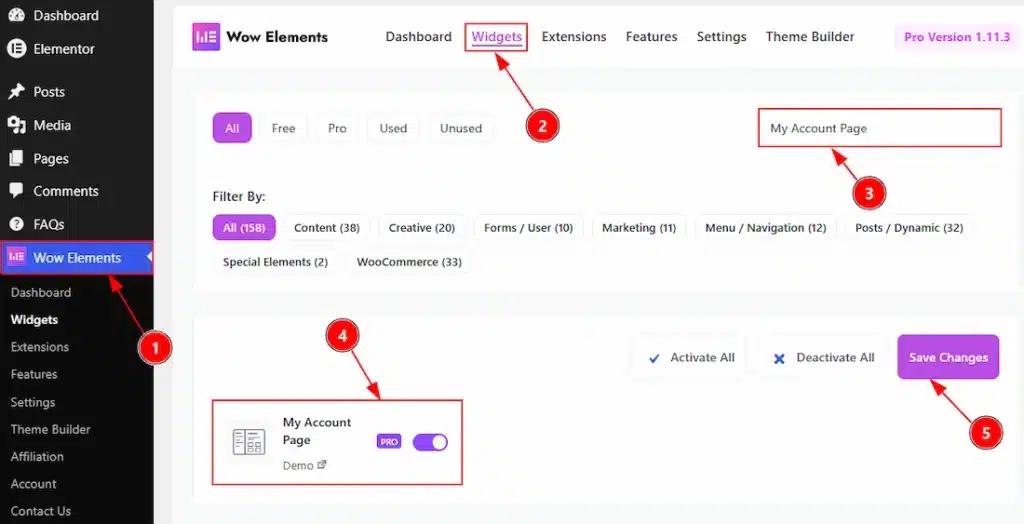Open Extensions in sidebar submenu
The image size is (1024, 524).
pyautogui.click(x=39, y=347)
